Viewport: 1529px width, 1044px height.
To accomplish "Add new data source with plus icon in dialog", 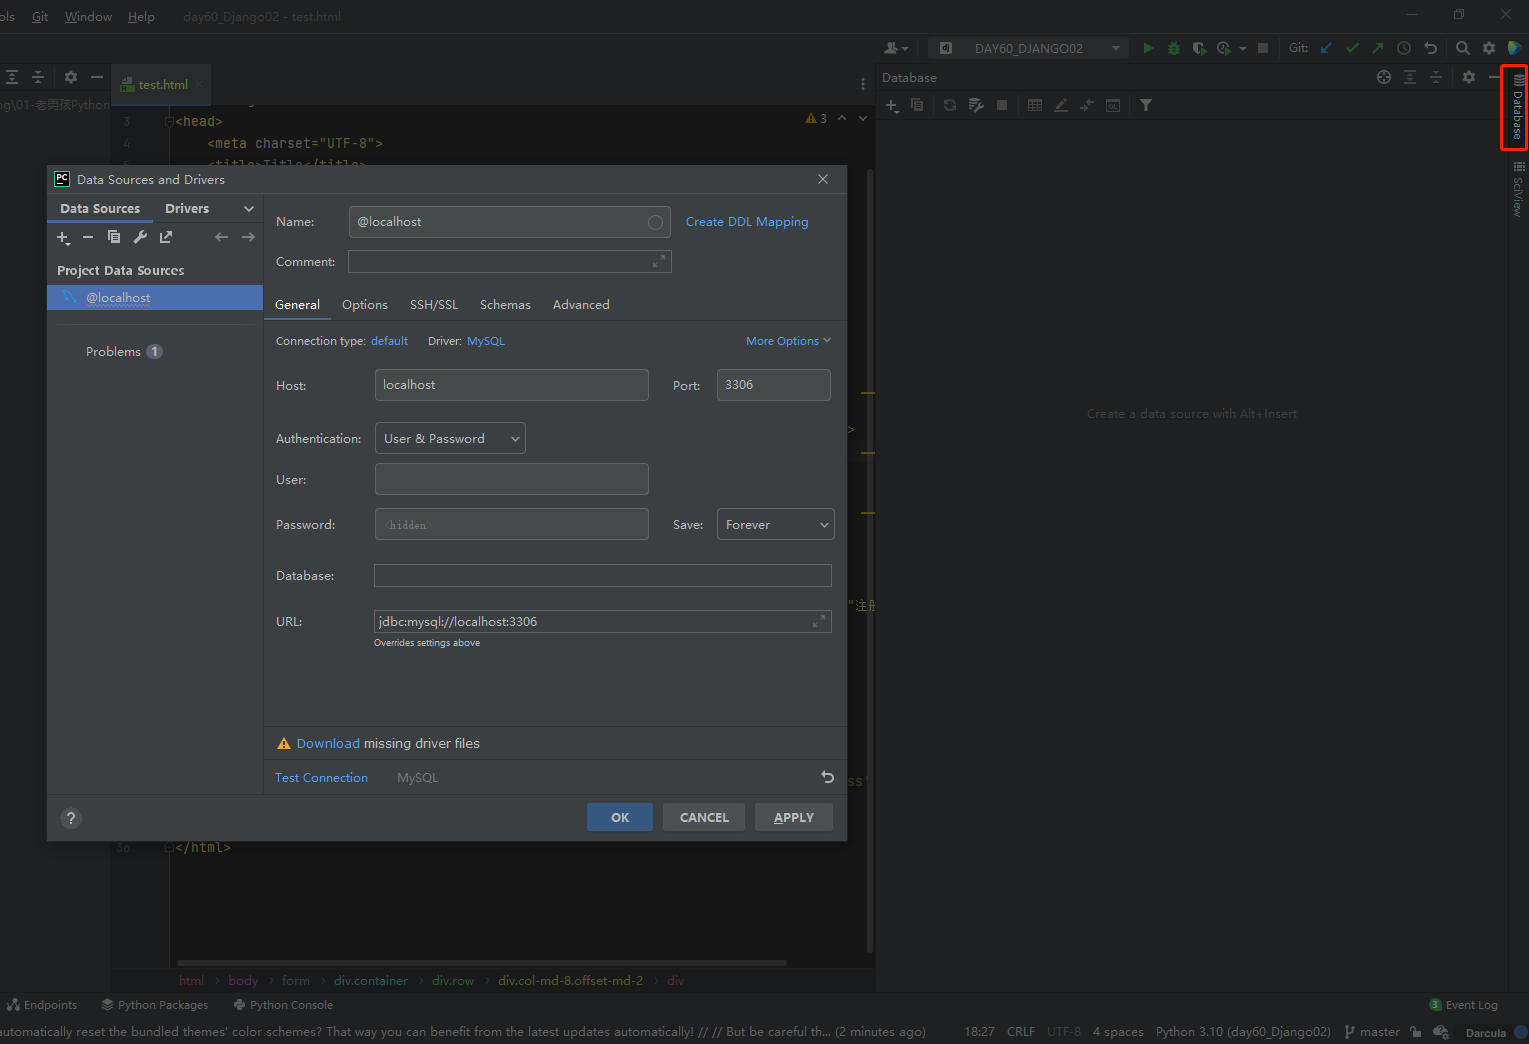I will [63, 237].
